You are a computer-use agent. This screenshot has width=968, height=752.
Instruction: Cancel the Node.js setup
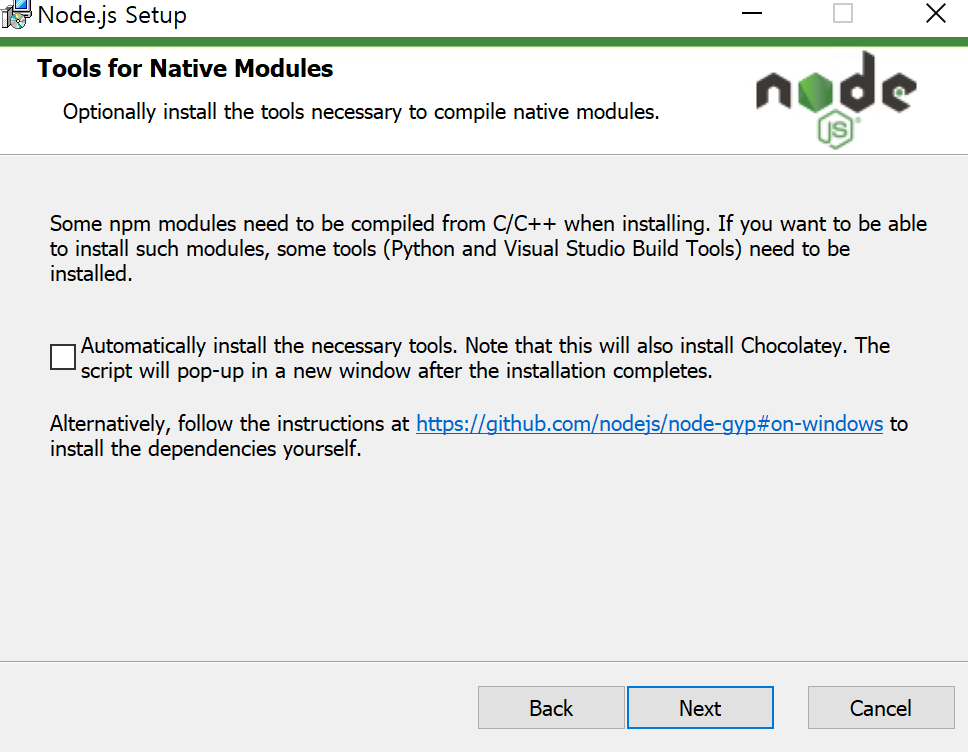click(881, 708)
